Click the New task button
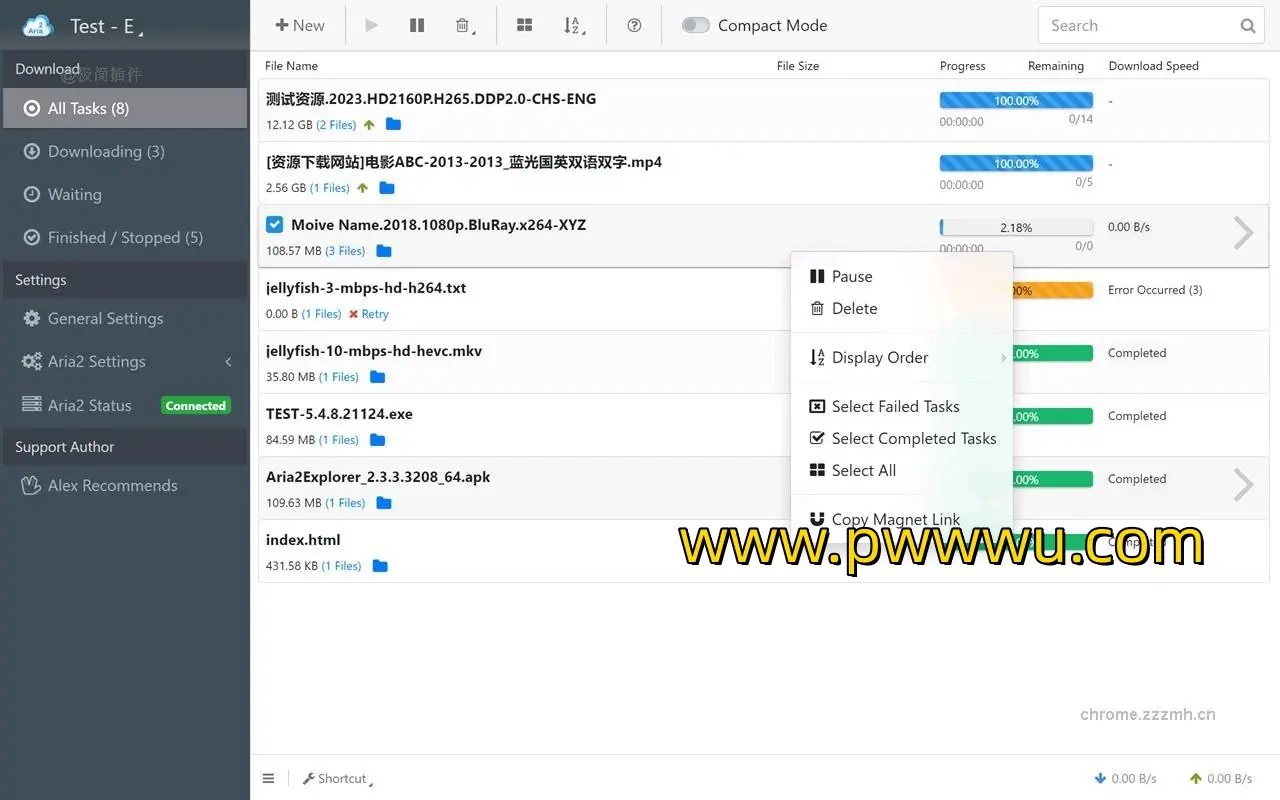The width and height of the screenshot is (1280, 800). [x=299, y=26]
